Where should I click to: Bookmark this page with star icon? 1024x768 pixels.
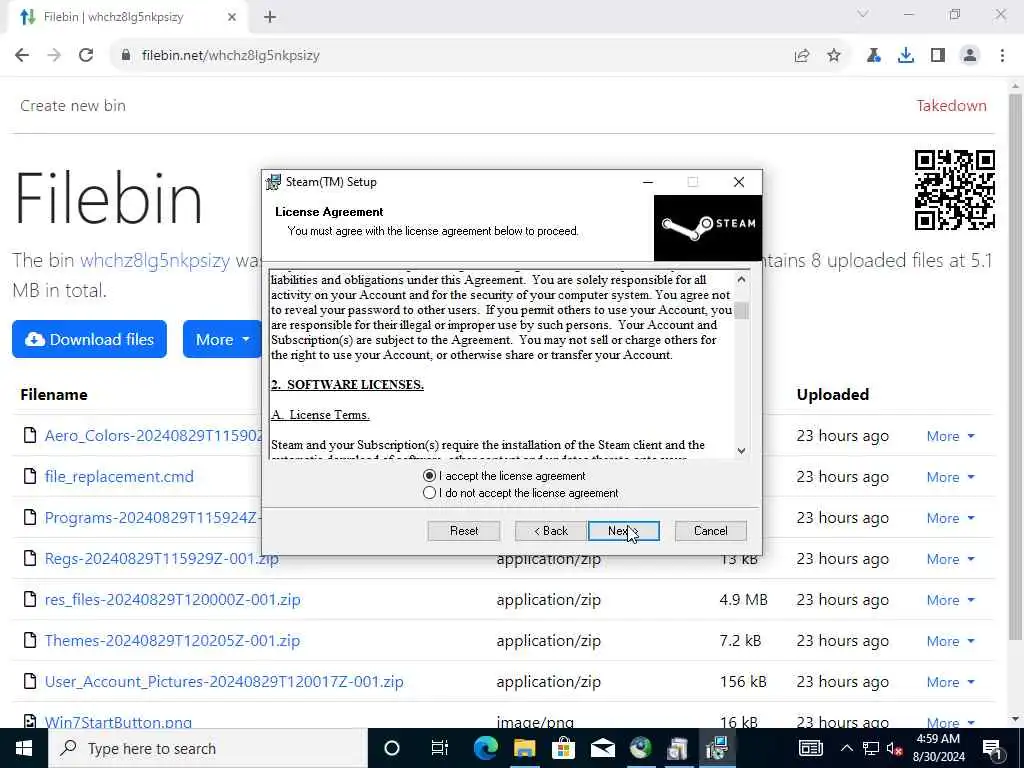834,56
